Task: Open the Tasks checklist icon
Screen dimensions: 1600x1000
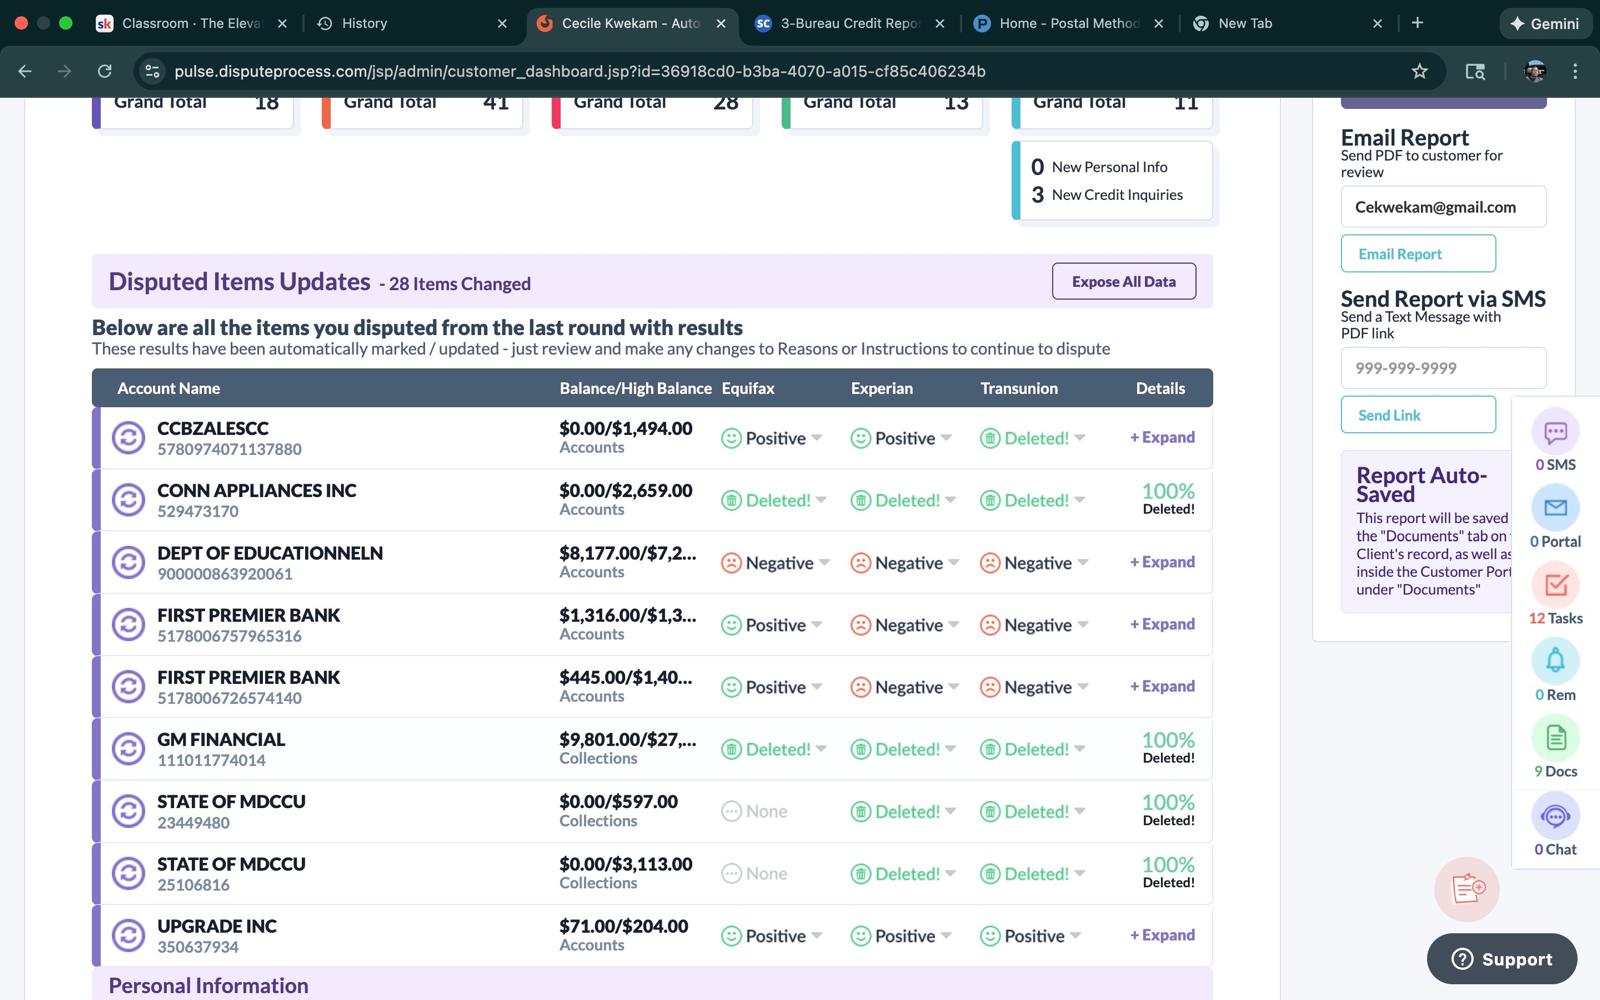Action: [1555, 586]
